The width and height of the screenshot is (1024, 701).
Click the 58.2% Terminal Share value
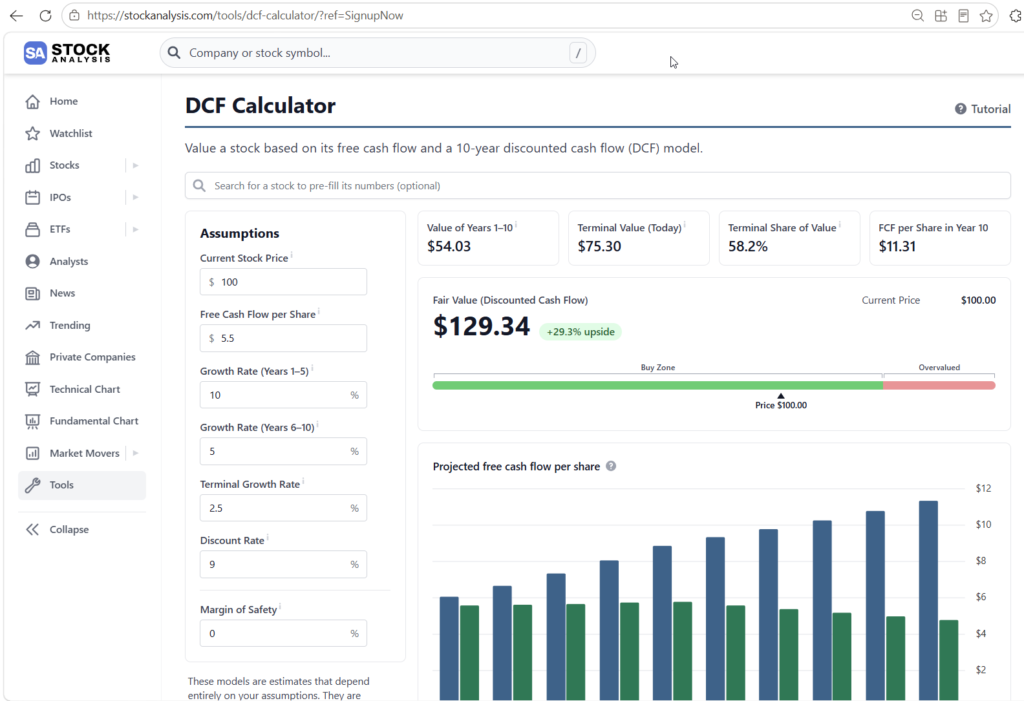pos(748,246)
